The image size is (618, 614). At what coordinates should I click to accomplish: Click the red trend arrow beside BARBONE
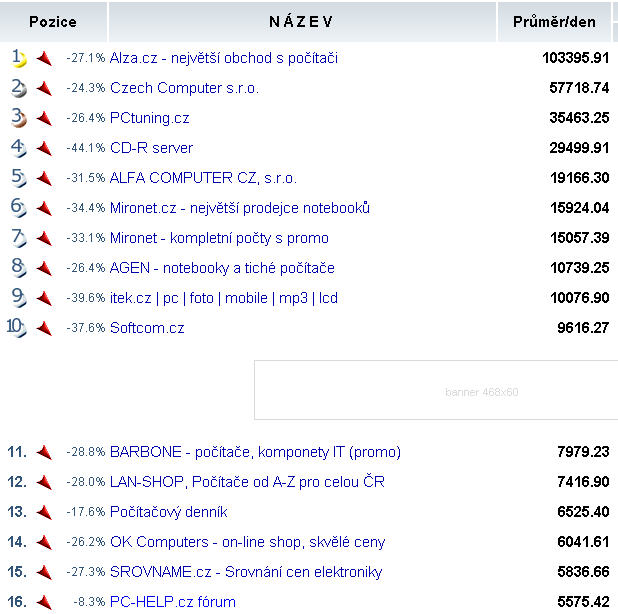(43, 452)
